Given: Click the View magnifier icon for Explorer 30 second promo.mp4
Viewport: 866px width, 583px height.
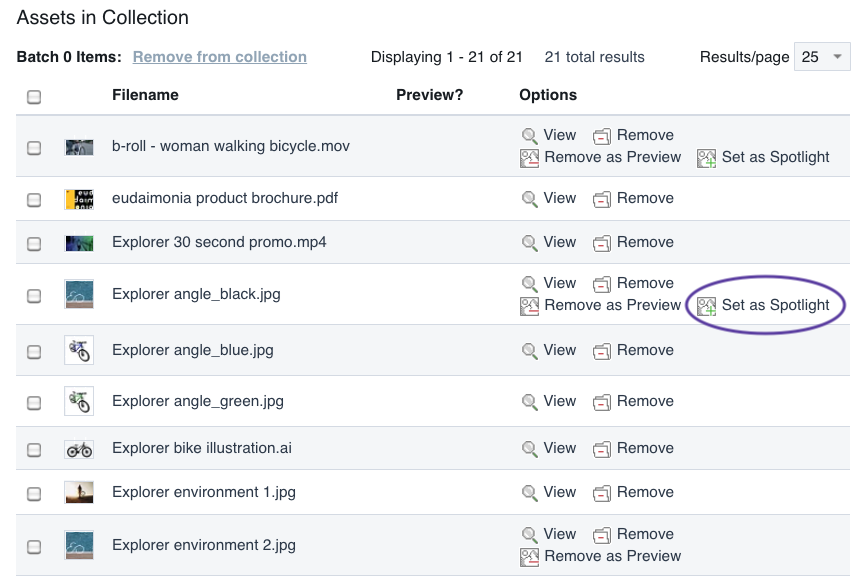Looking at the screenshot, I should [529, 243].
